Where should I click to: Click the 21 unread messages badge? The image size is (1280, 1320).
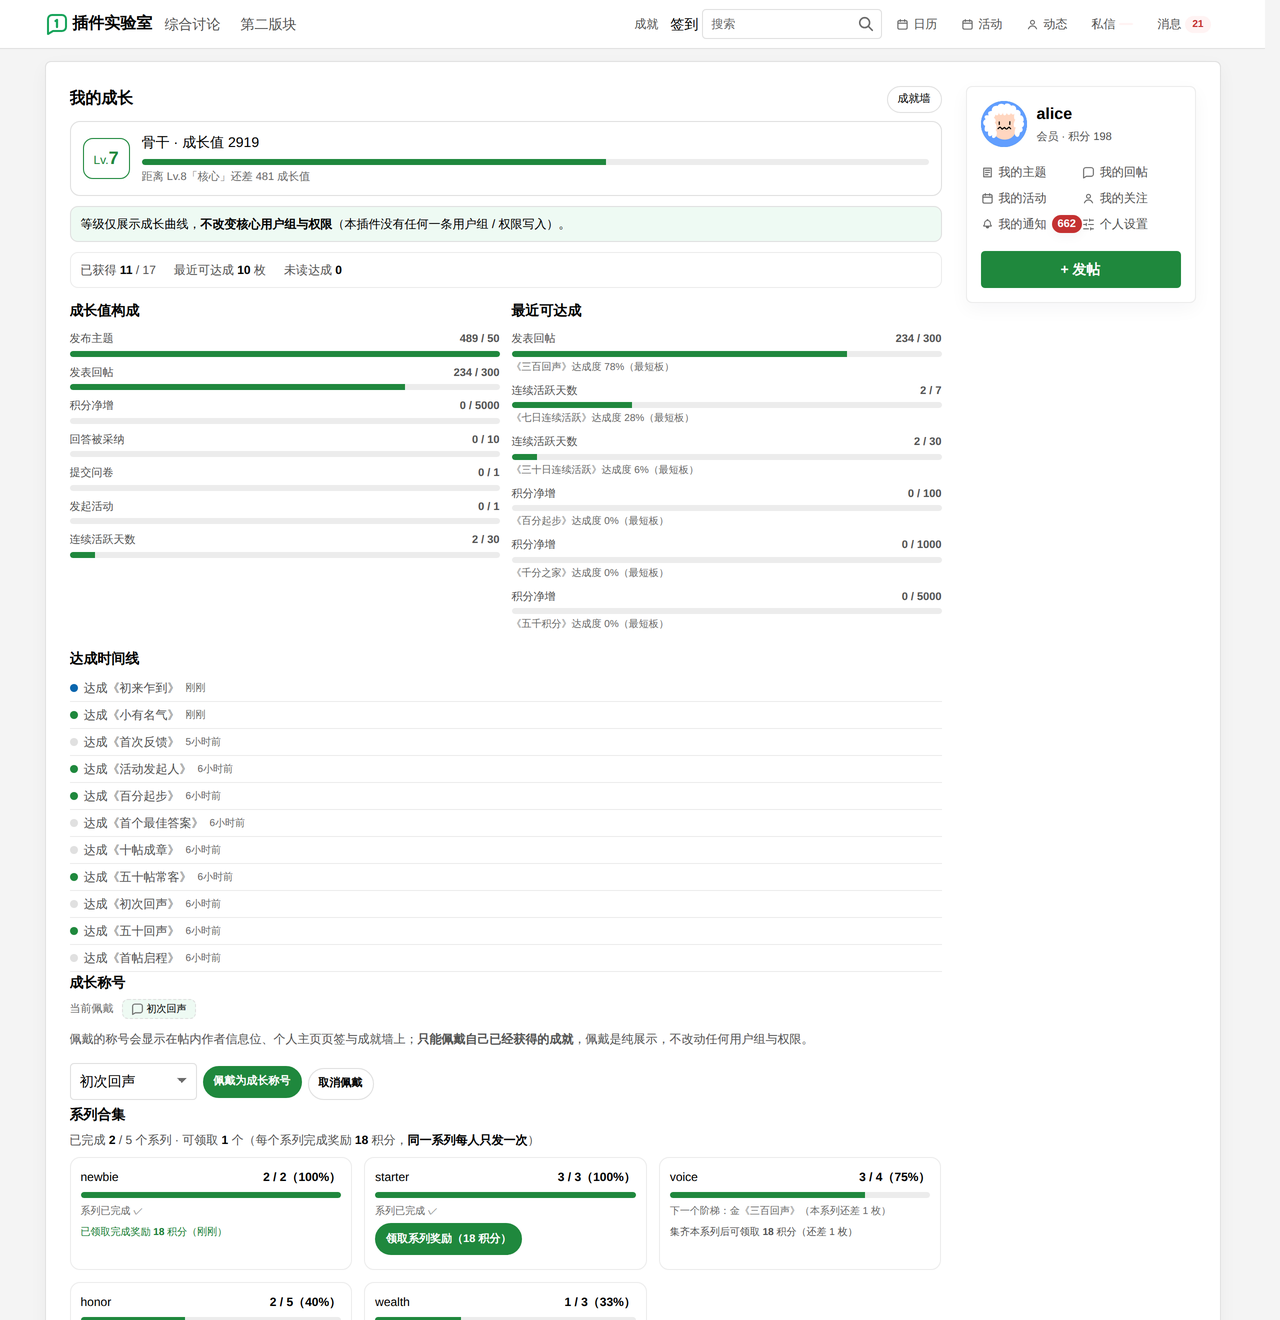1198,24
